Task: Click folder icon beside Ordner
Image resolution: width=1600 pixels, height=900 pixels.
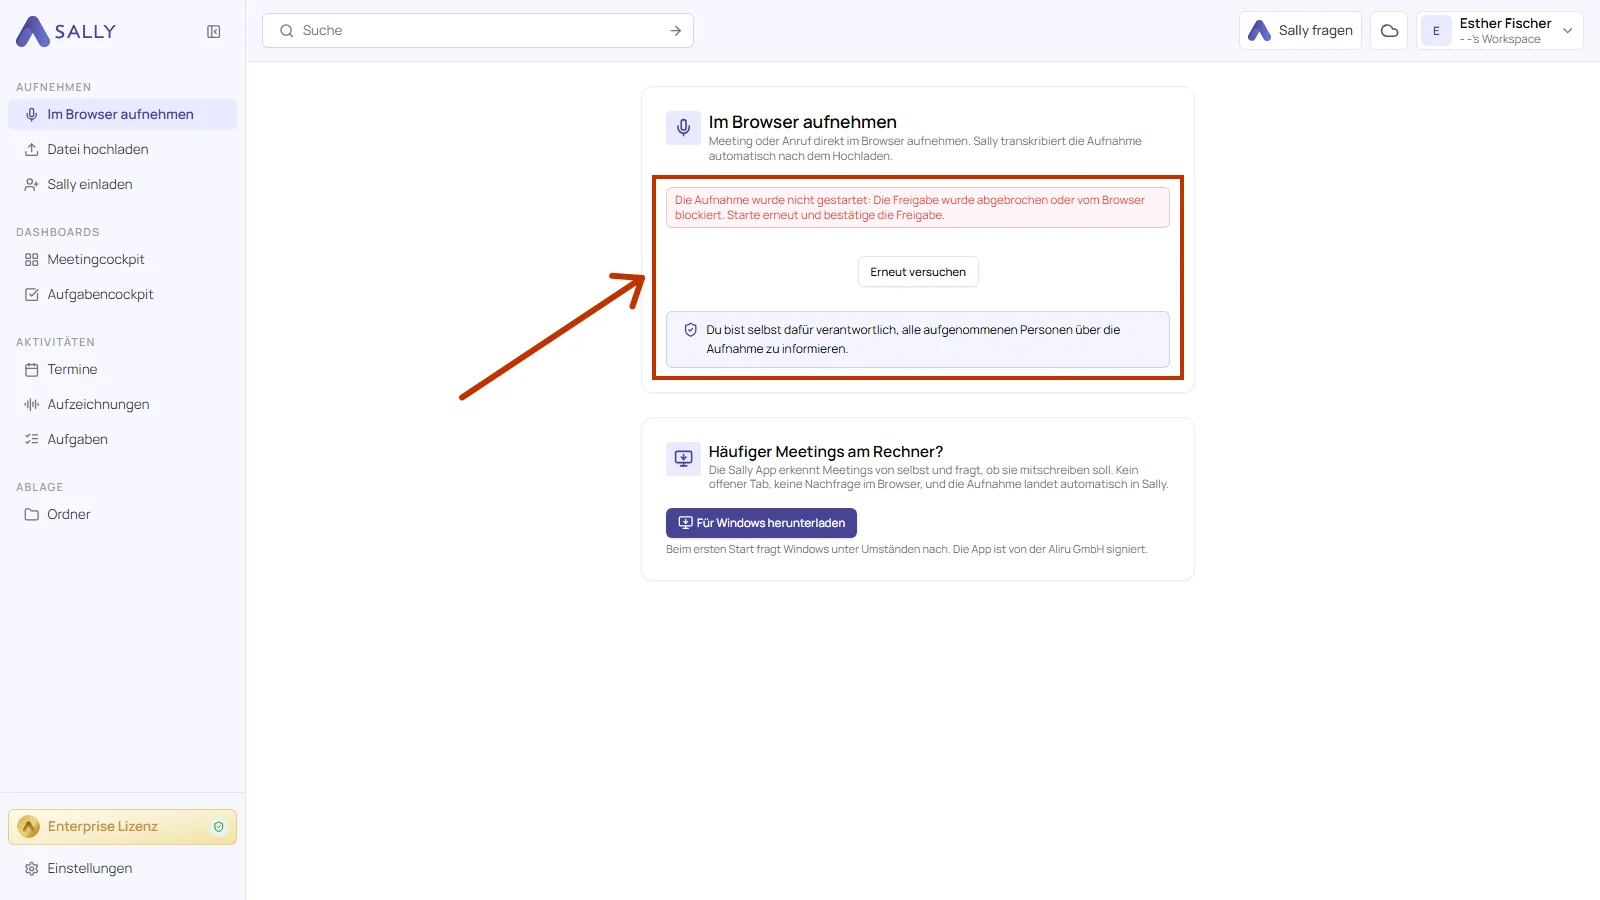Action: tap(32, 514)
